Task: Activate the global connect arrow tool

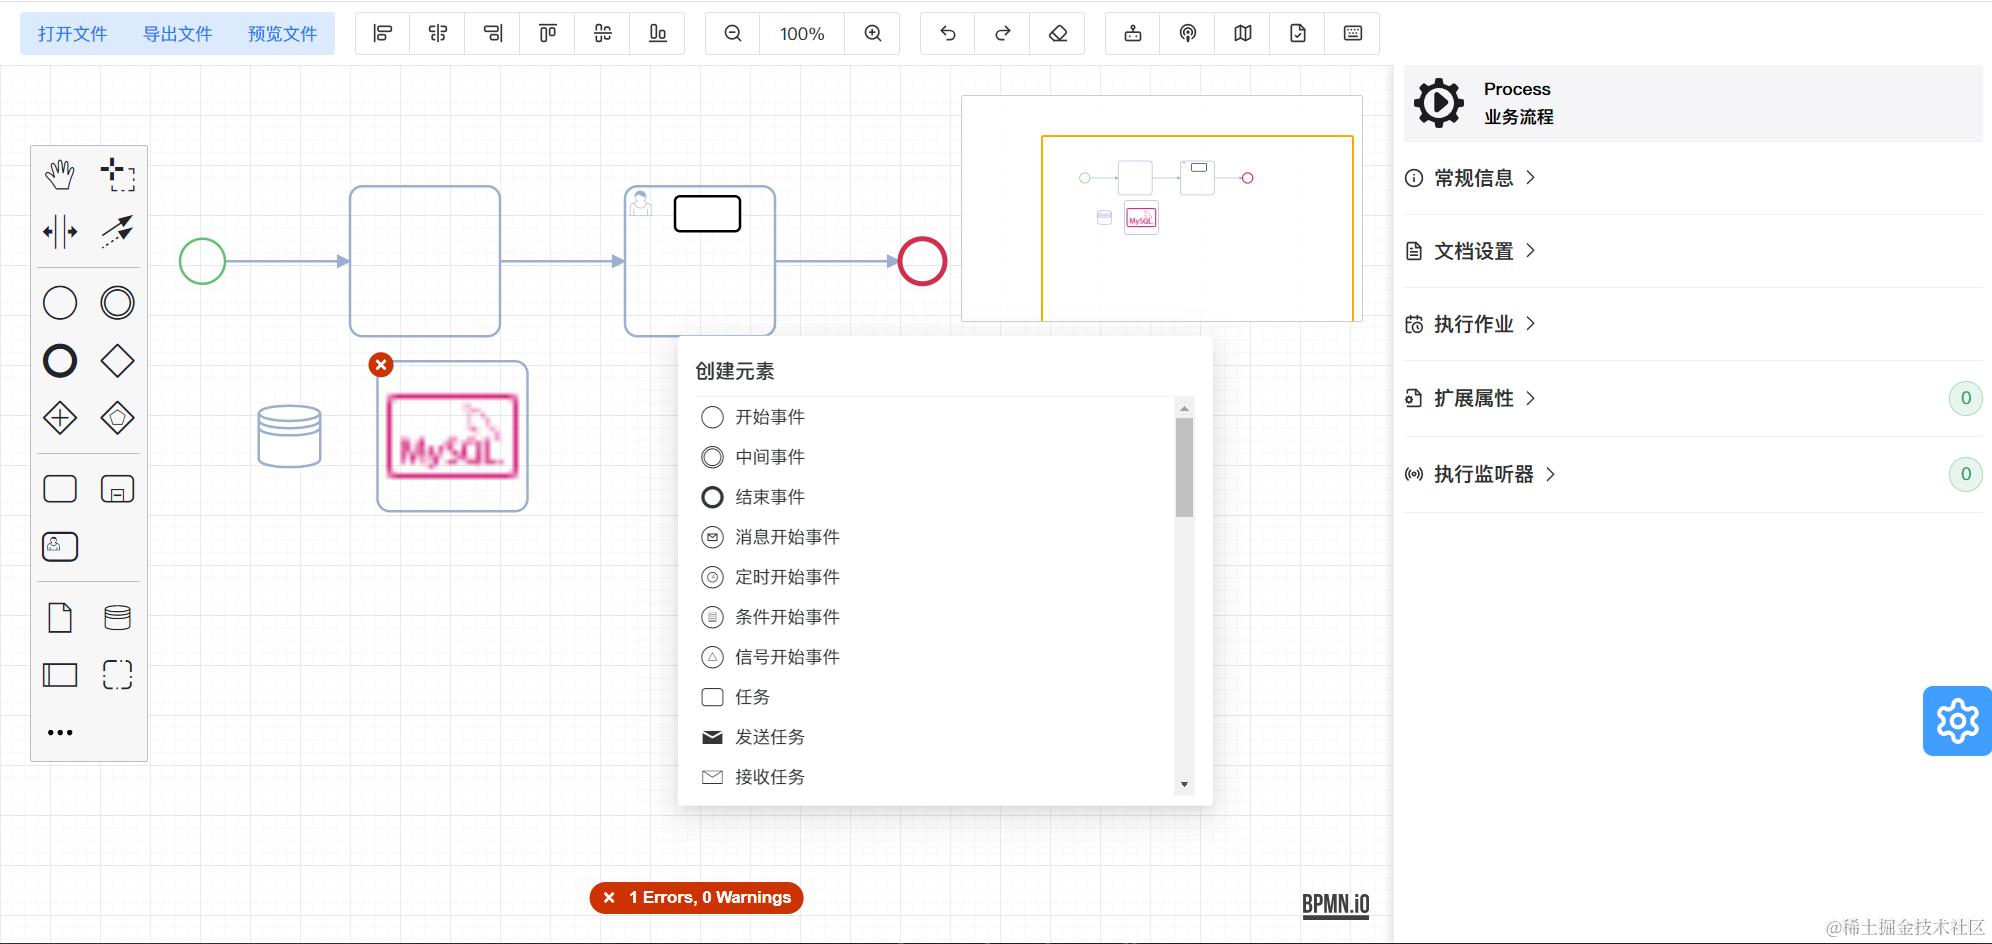Action: [x=117, y=232]
